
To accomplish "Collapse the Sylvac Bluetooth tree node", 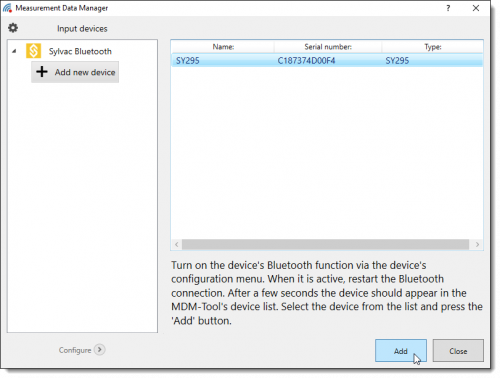I will coord(14,51).
